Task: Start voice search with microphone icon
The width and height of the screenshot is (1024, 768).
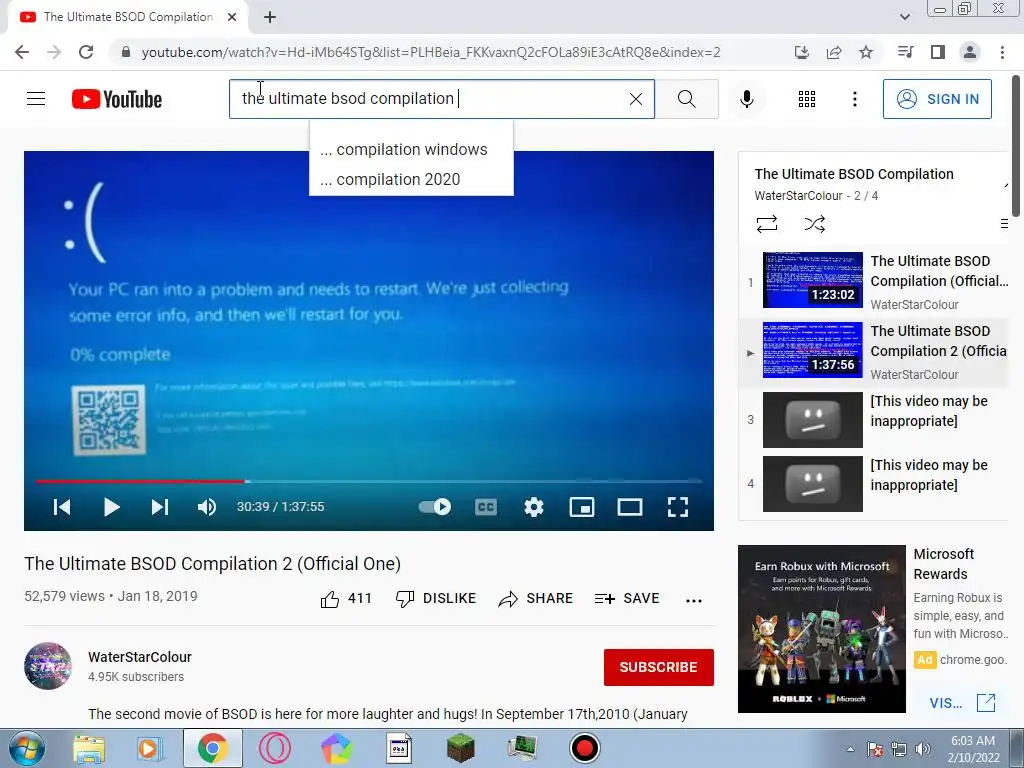Action: point(746,99)
